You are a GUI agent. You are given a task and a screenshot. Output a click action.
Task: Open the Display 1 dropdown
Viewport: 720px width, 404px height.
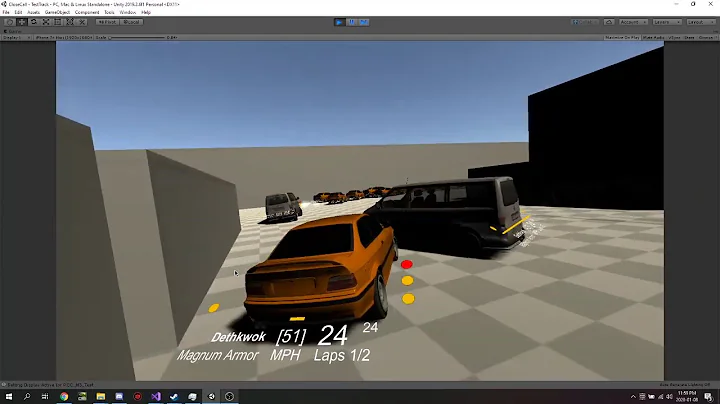pyautogui.click(x=17, y=37)
